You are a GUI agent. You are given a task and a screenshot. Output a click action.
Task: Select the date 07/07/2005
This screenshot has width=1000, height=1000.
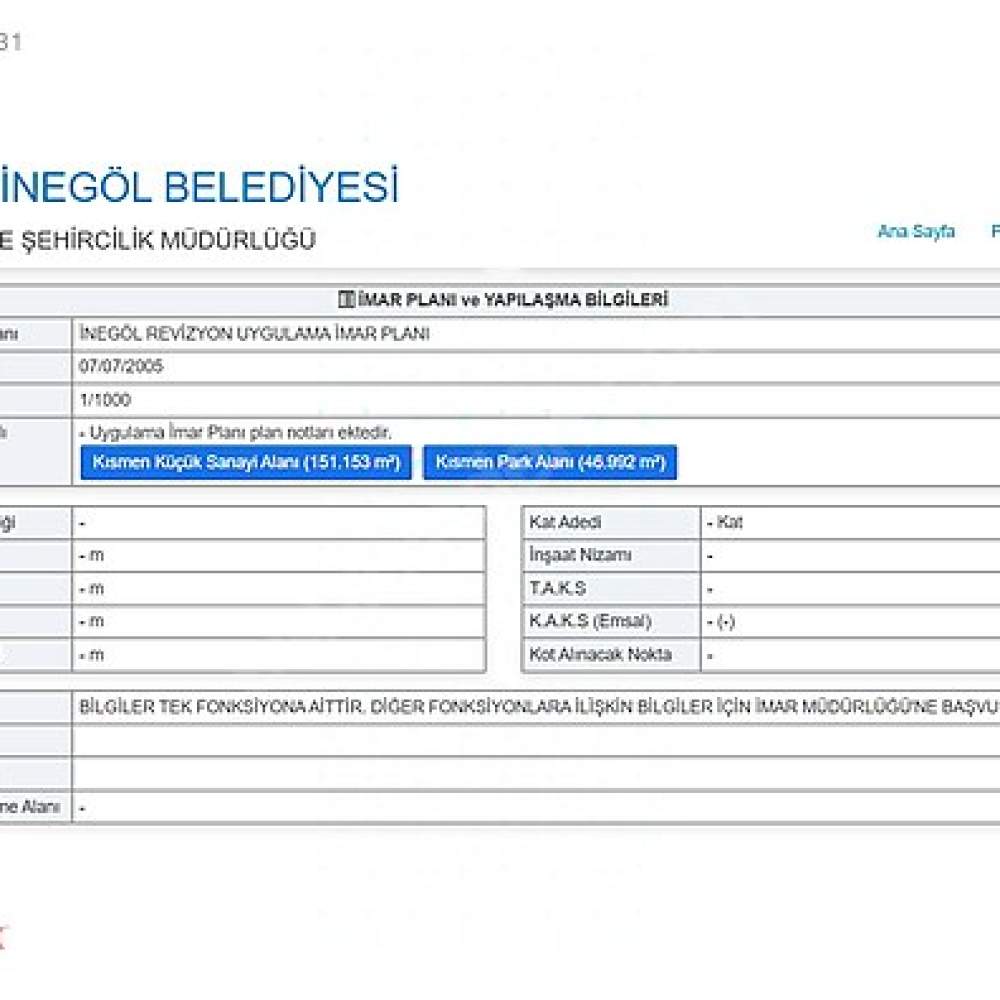(x=121, y=365)
